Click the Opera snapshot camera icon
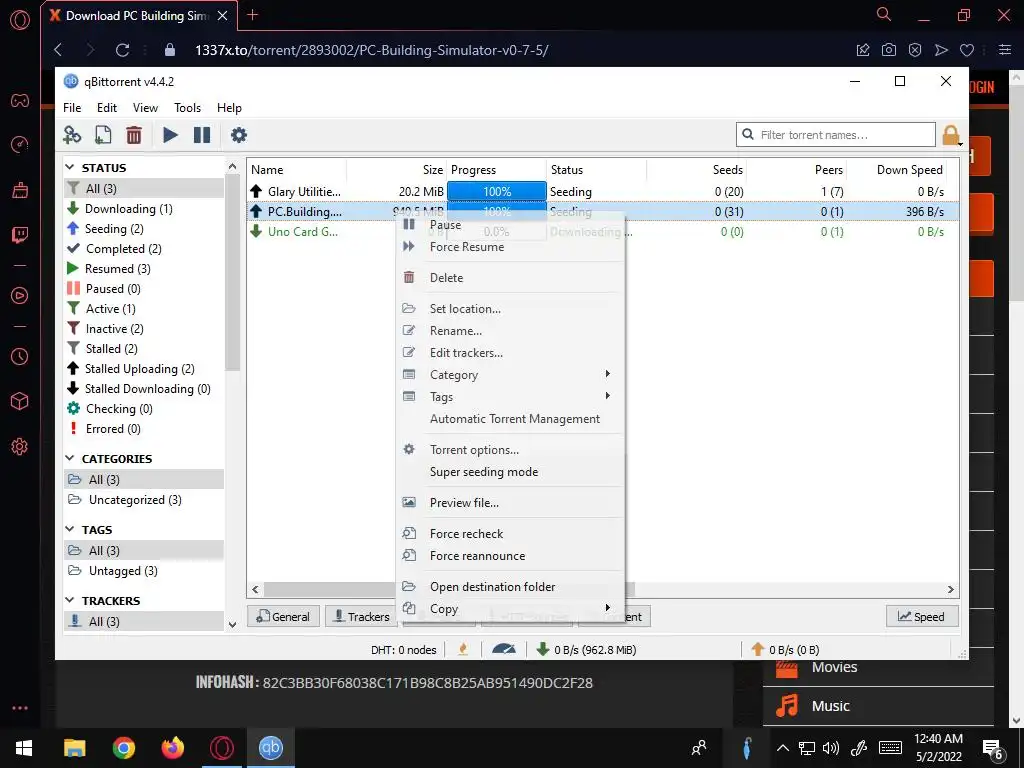The image size is (1024, 768). tap(889, 50)
